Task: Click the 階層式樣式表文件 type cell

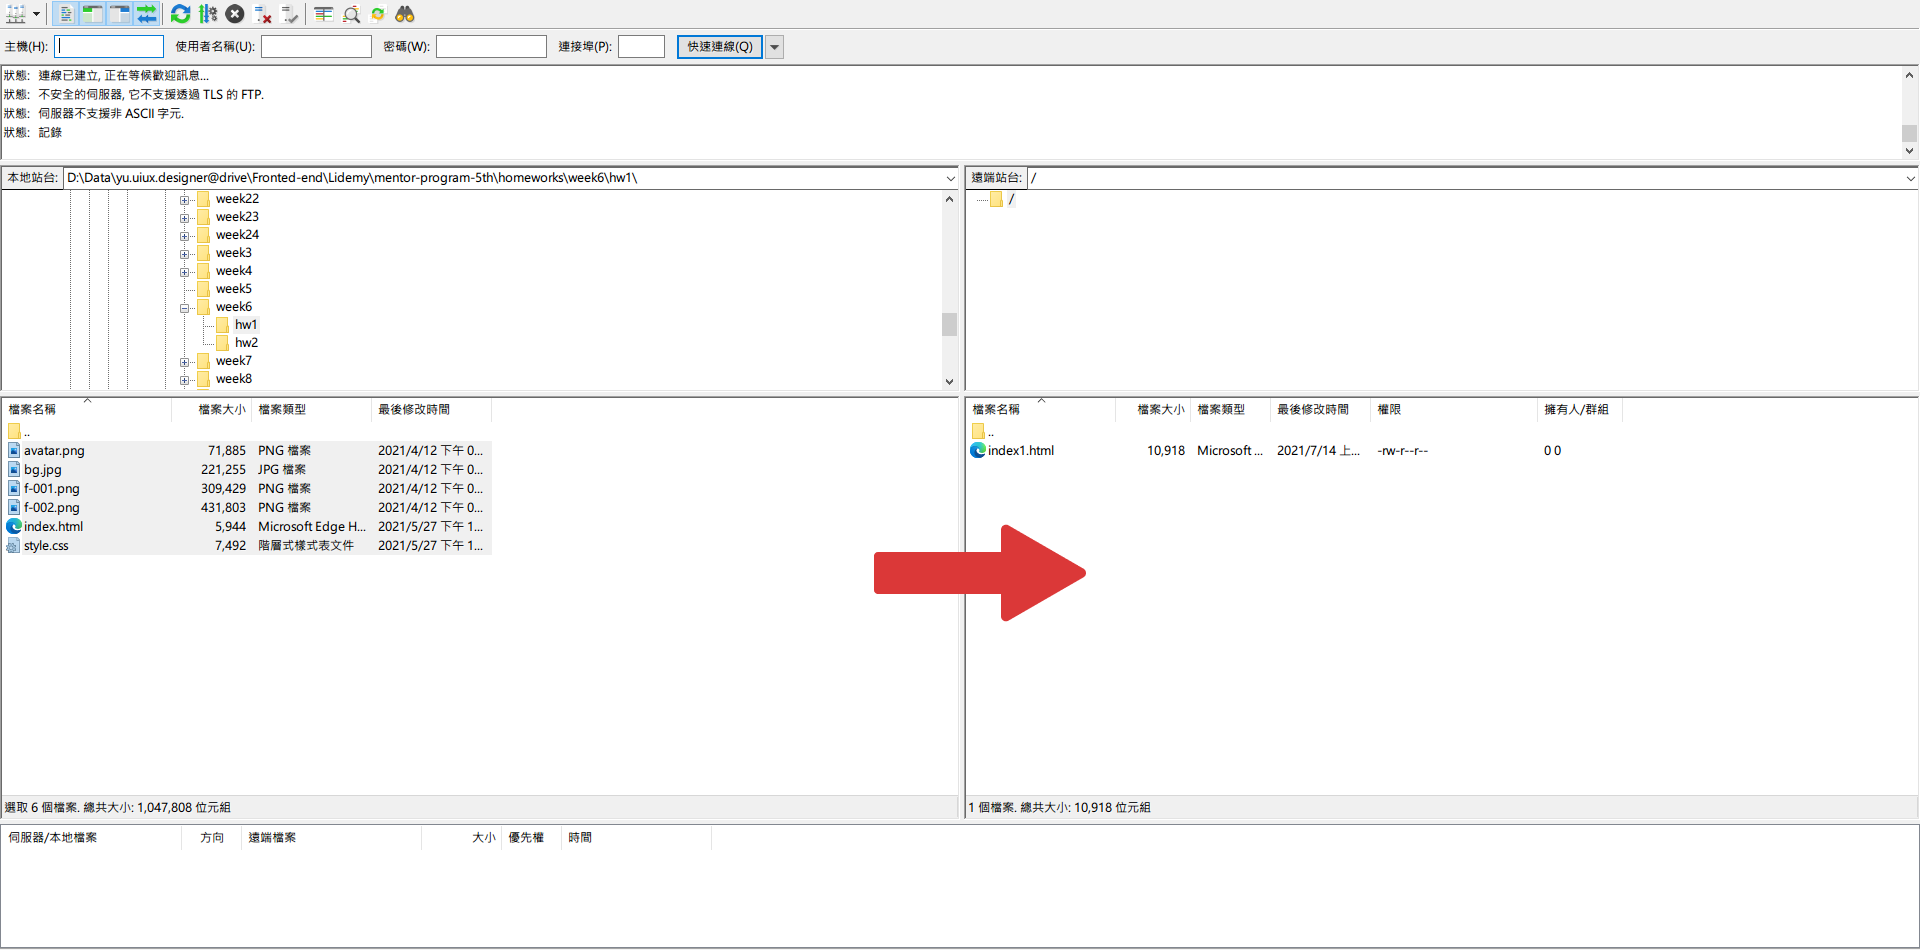Action: (306, 546)
